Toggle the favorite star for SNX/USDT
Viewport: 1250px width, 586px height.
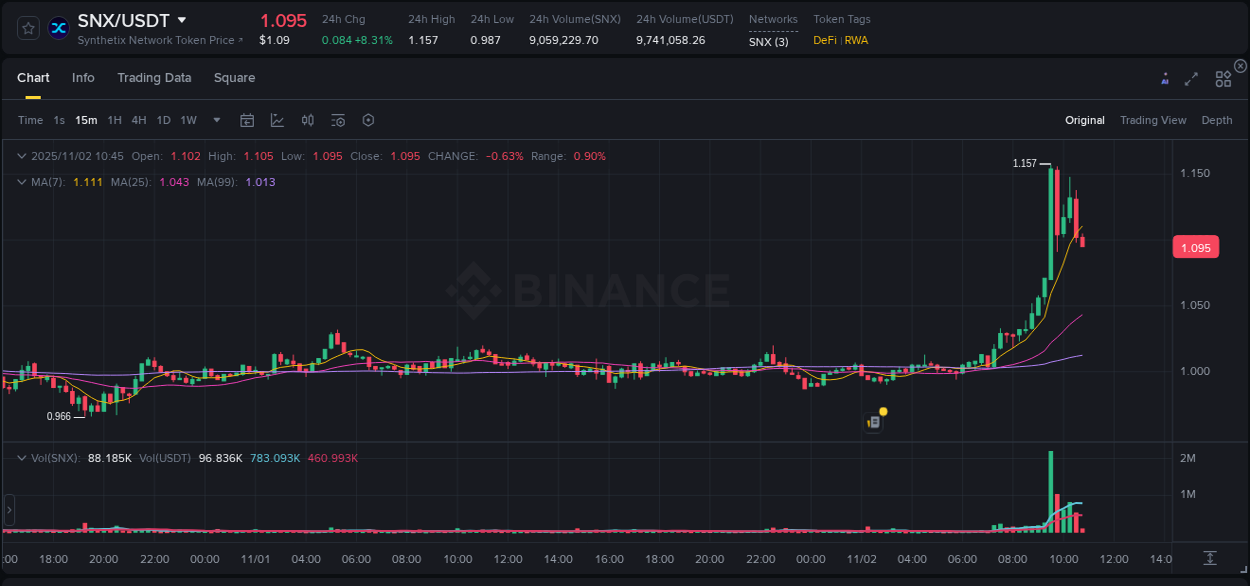point(27,28)
